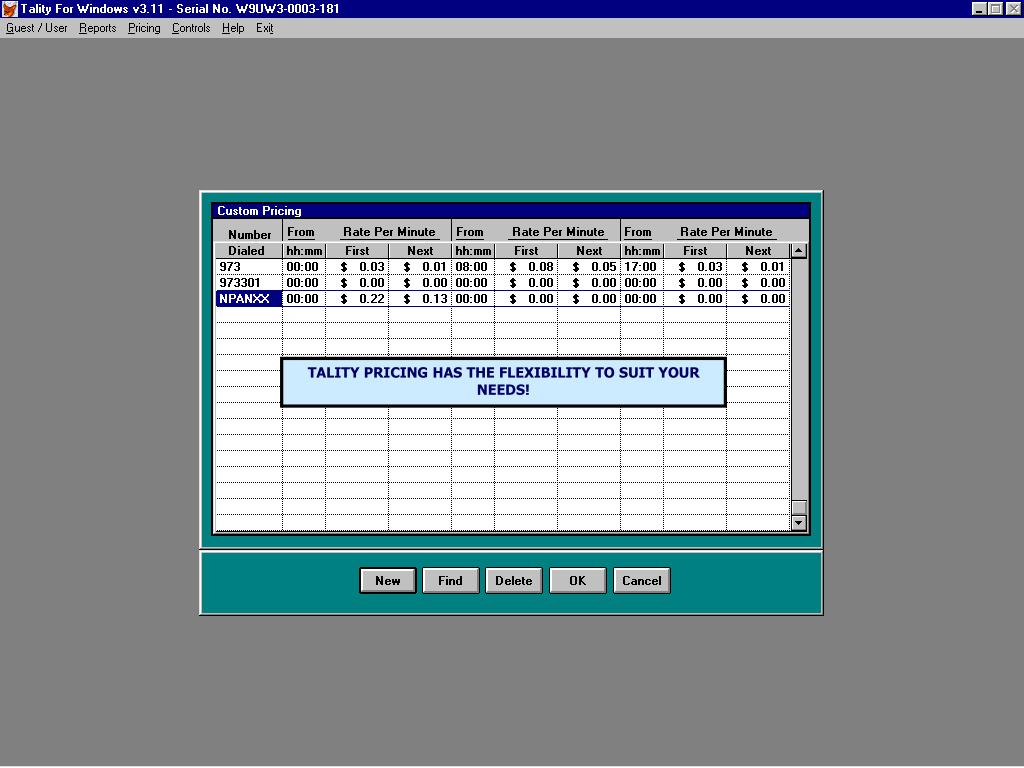Image resolution: width=1024 pixels, height=768 pixels.
Task: Click the Find button
Action: pos(450,581)
